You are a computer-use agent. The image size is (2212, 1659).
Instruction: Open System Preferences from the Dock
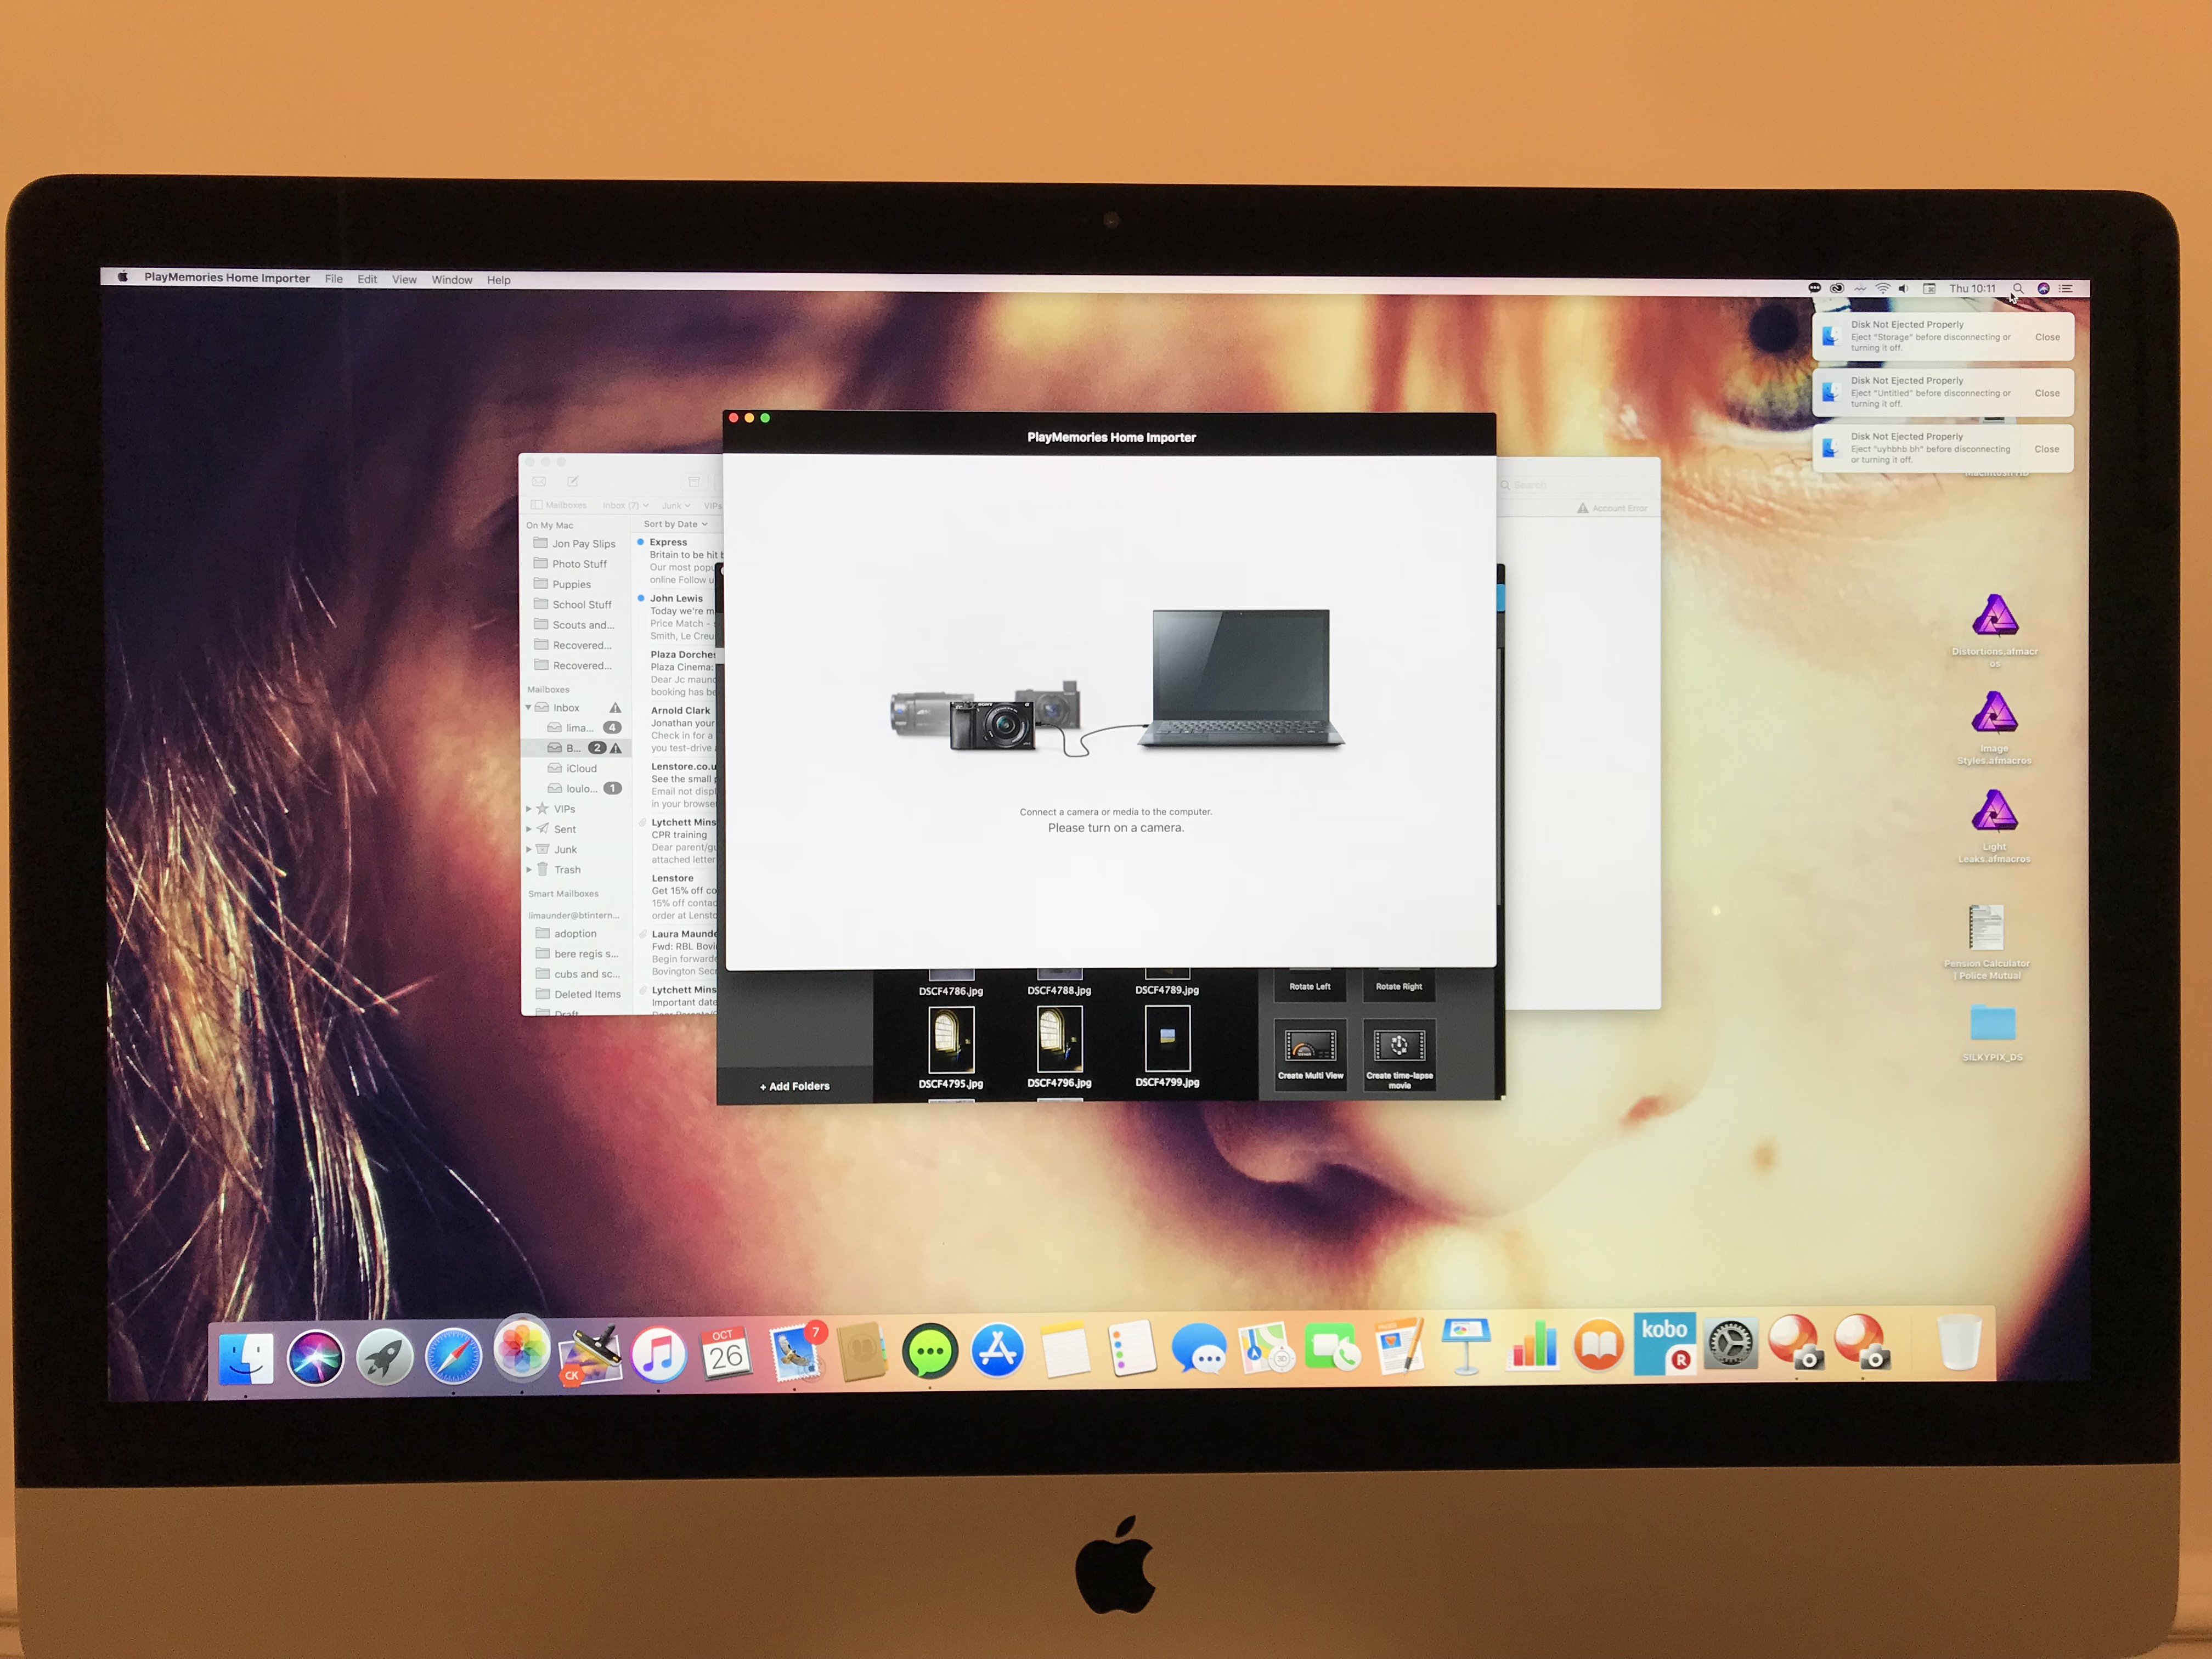click(1731, 1344)
